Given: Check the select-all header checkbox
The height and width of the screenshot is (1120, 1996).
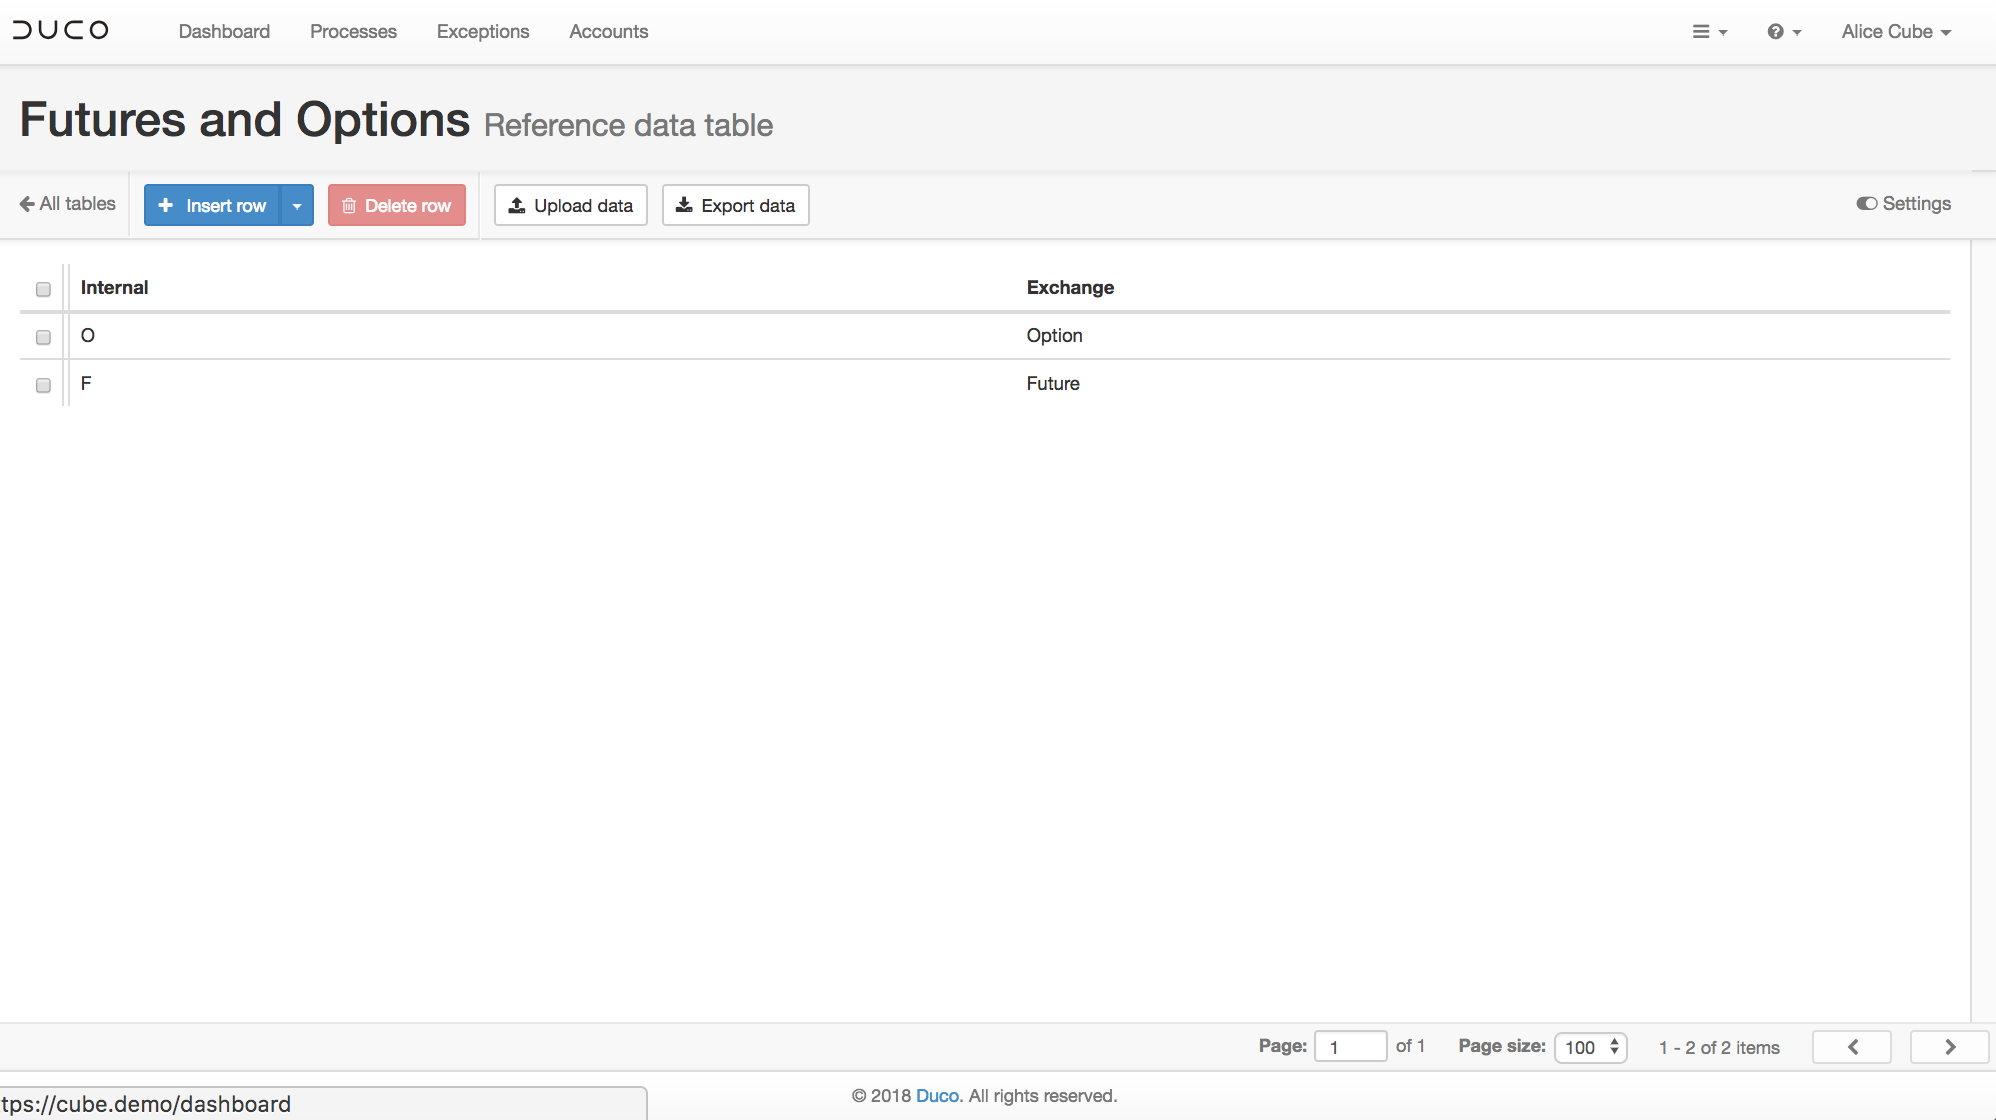Looking at the screenshot, I should (43, 289).
